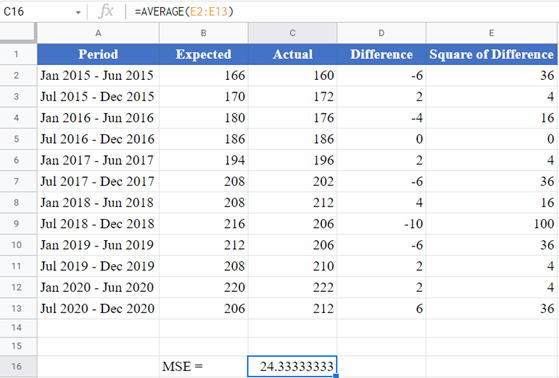Viewport: 559px width, 378px height.
Task: Click Expected value 220
Action: click(204, 287)
